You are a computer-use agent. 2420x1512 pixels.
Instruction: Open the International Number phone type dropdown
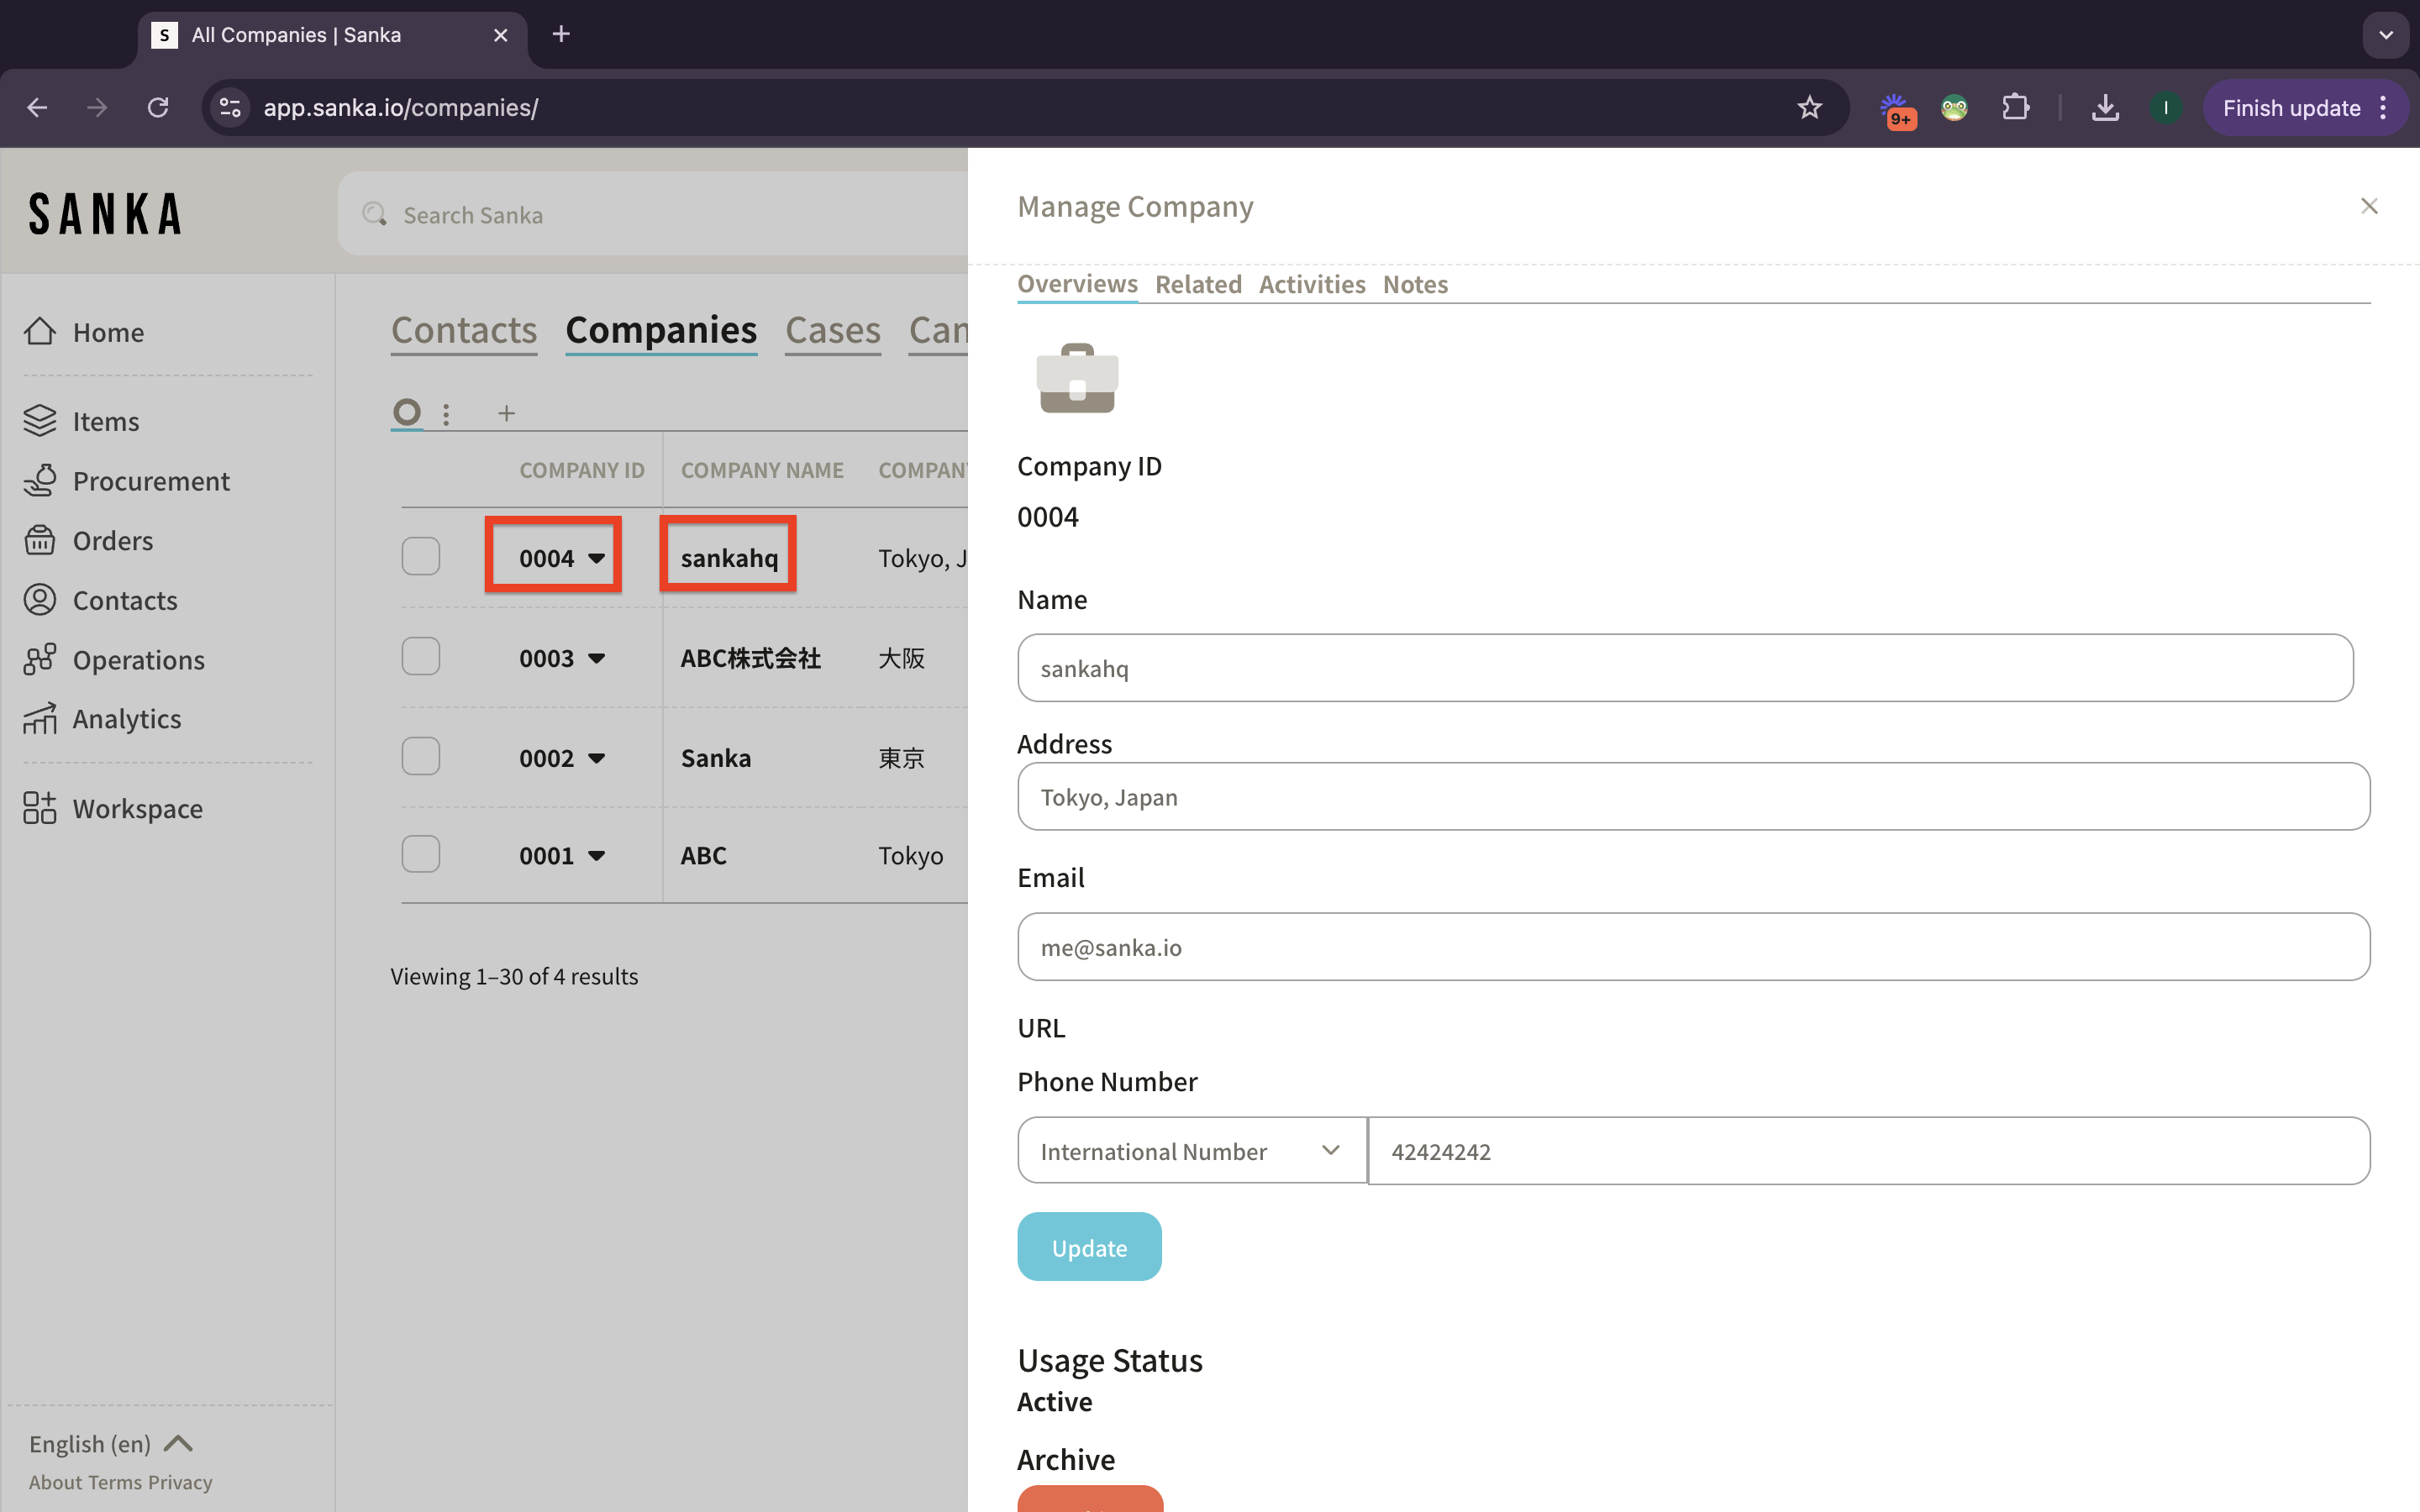[x=1191, y=1151]
